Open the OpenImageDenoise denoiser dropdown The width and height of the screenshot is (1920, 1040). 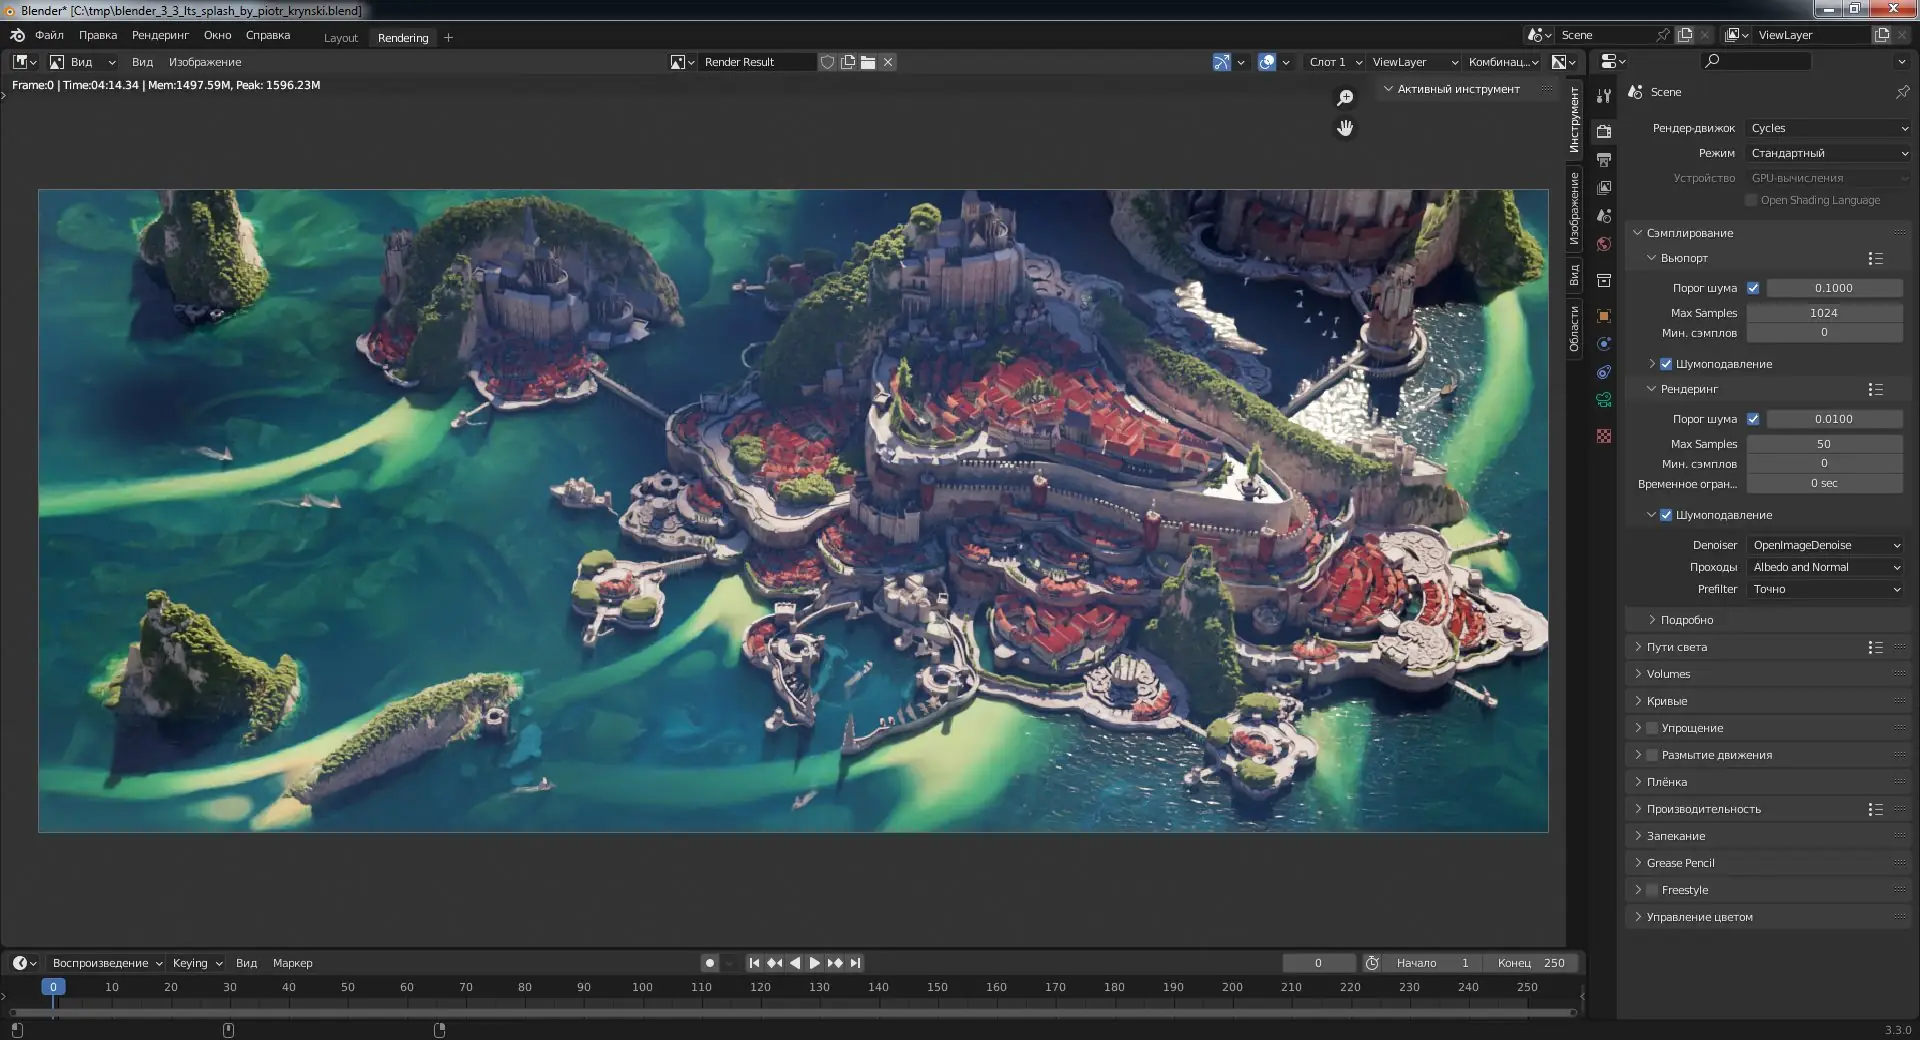pyautogui.click(x=1825, y=545)
